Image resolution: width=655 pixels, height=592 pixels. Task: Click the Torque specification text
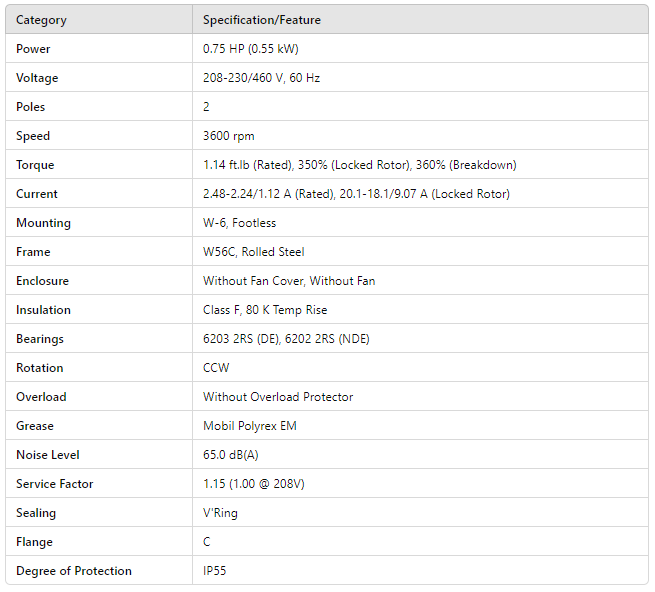(x=359, y=165)
